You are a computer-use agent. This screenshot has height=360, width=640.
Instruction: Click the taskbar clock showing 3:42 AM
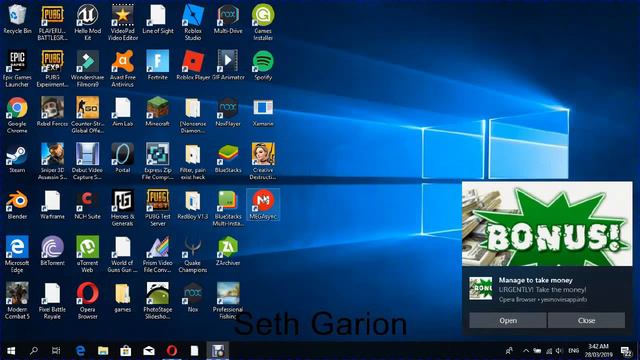coord(598,351)
